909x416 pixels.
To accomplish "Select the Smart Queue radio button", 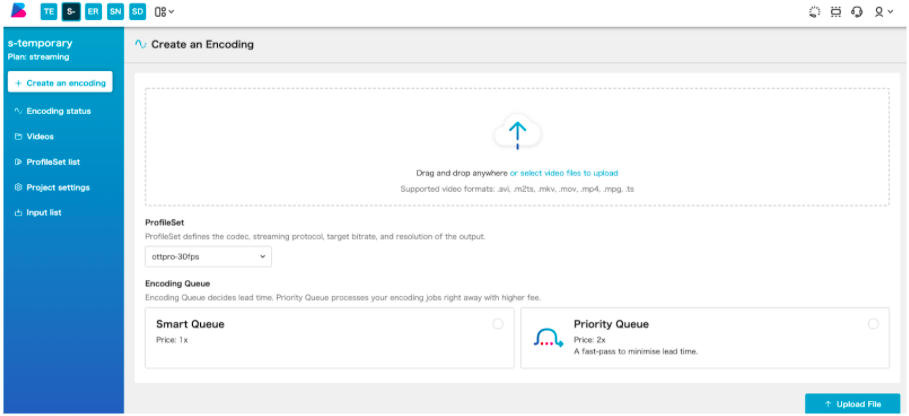I will pyautogui.click(x=498, y=324).
